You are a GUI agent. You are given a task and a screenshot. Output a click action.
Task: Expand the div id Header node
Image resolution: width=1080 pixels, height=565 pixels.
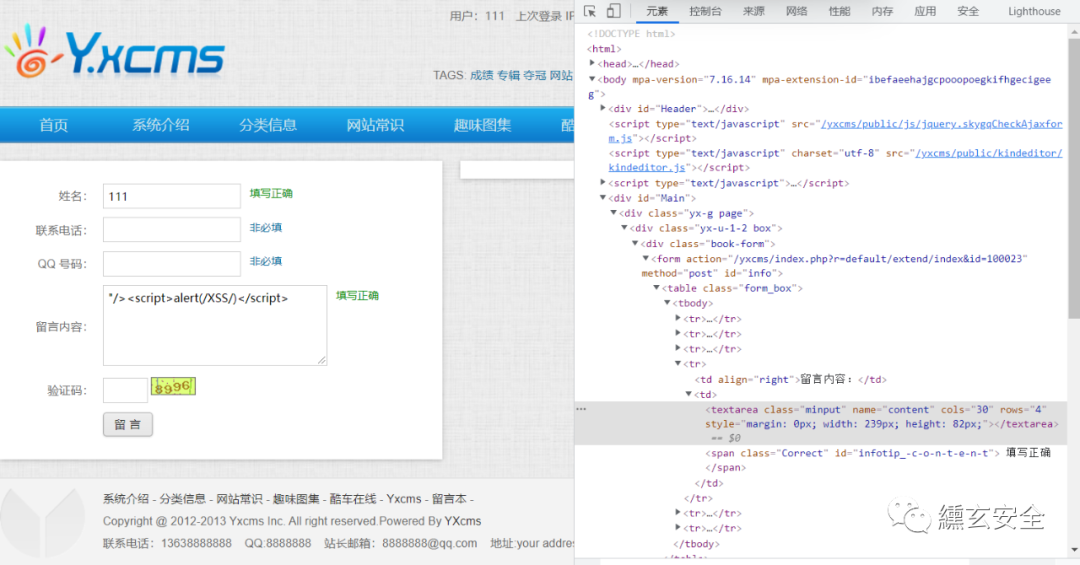603,108
